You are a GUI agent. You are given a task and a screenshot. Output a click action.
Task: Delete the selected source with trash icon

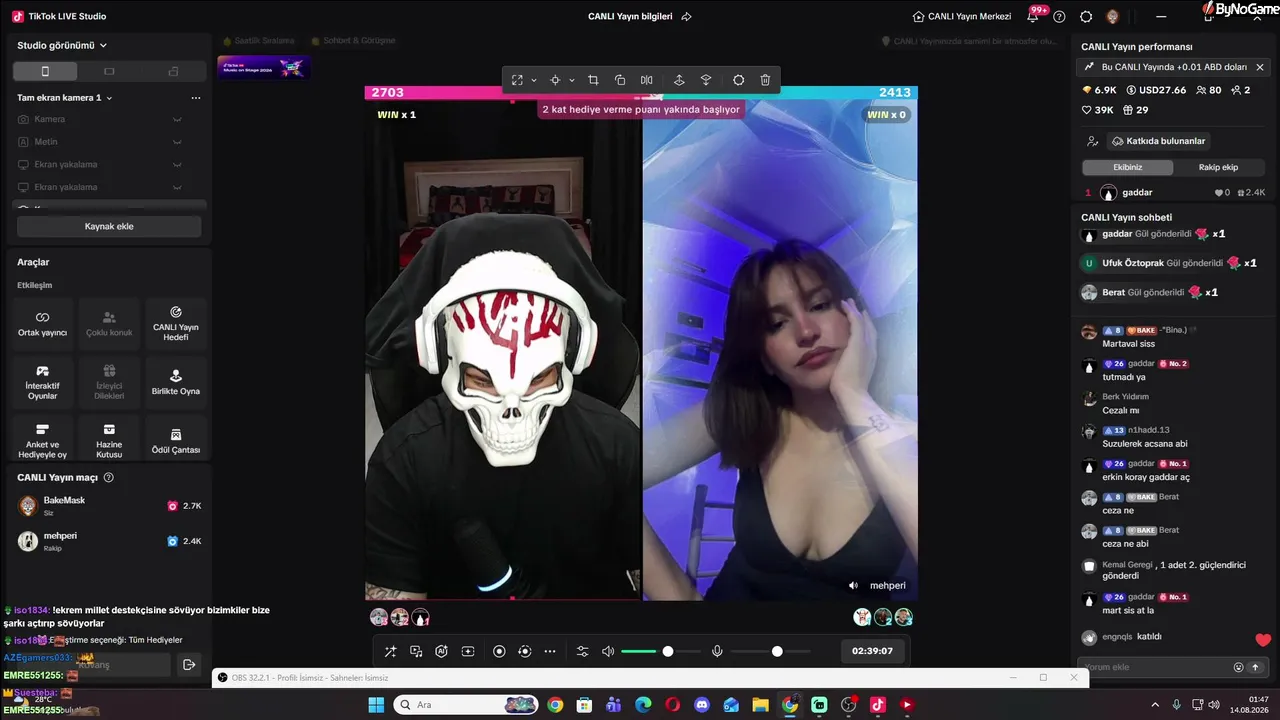click(765, 80)
